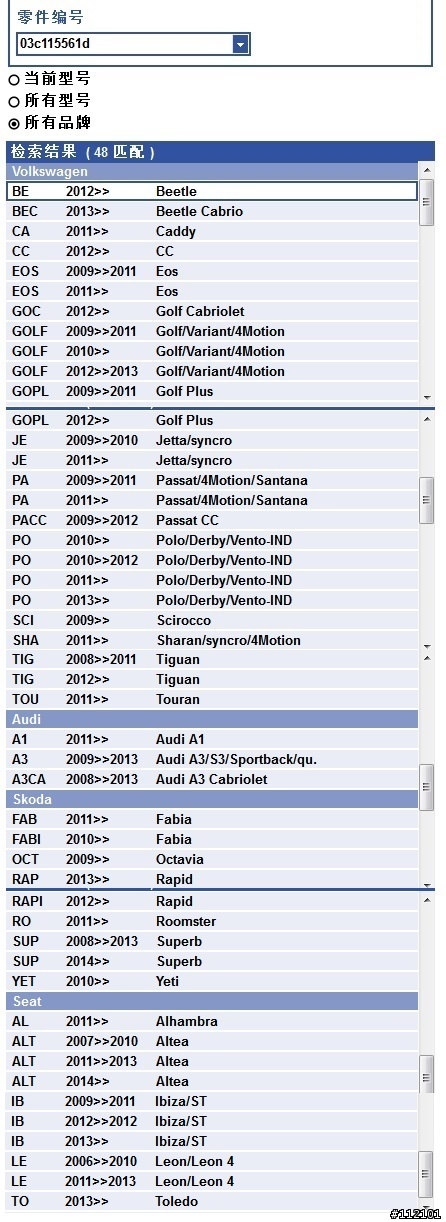The width and height of the screenshot is (446, 1222).
Task: Select the RAPI 2012>> Rapid row
Action: [212, 901]
